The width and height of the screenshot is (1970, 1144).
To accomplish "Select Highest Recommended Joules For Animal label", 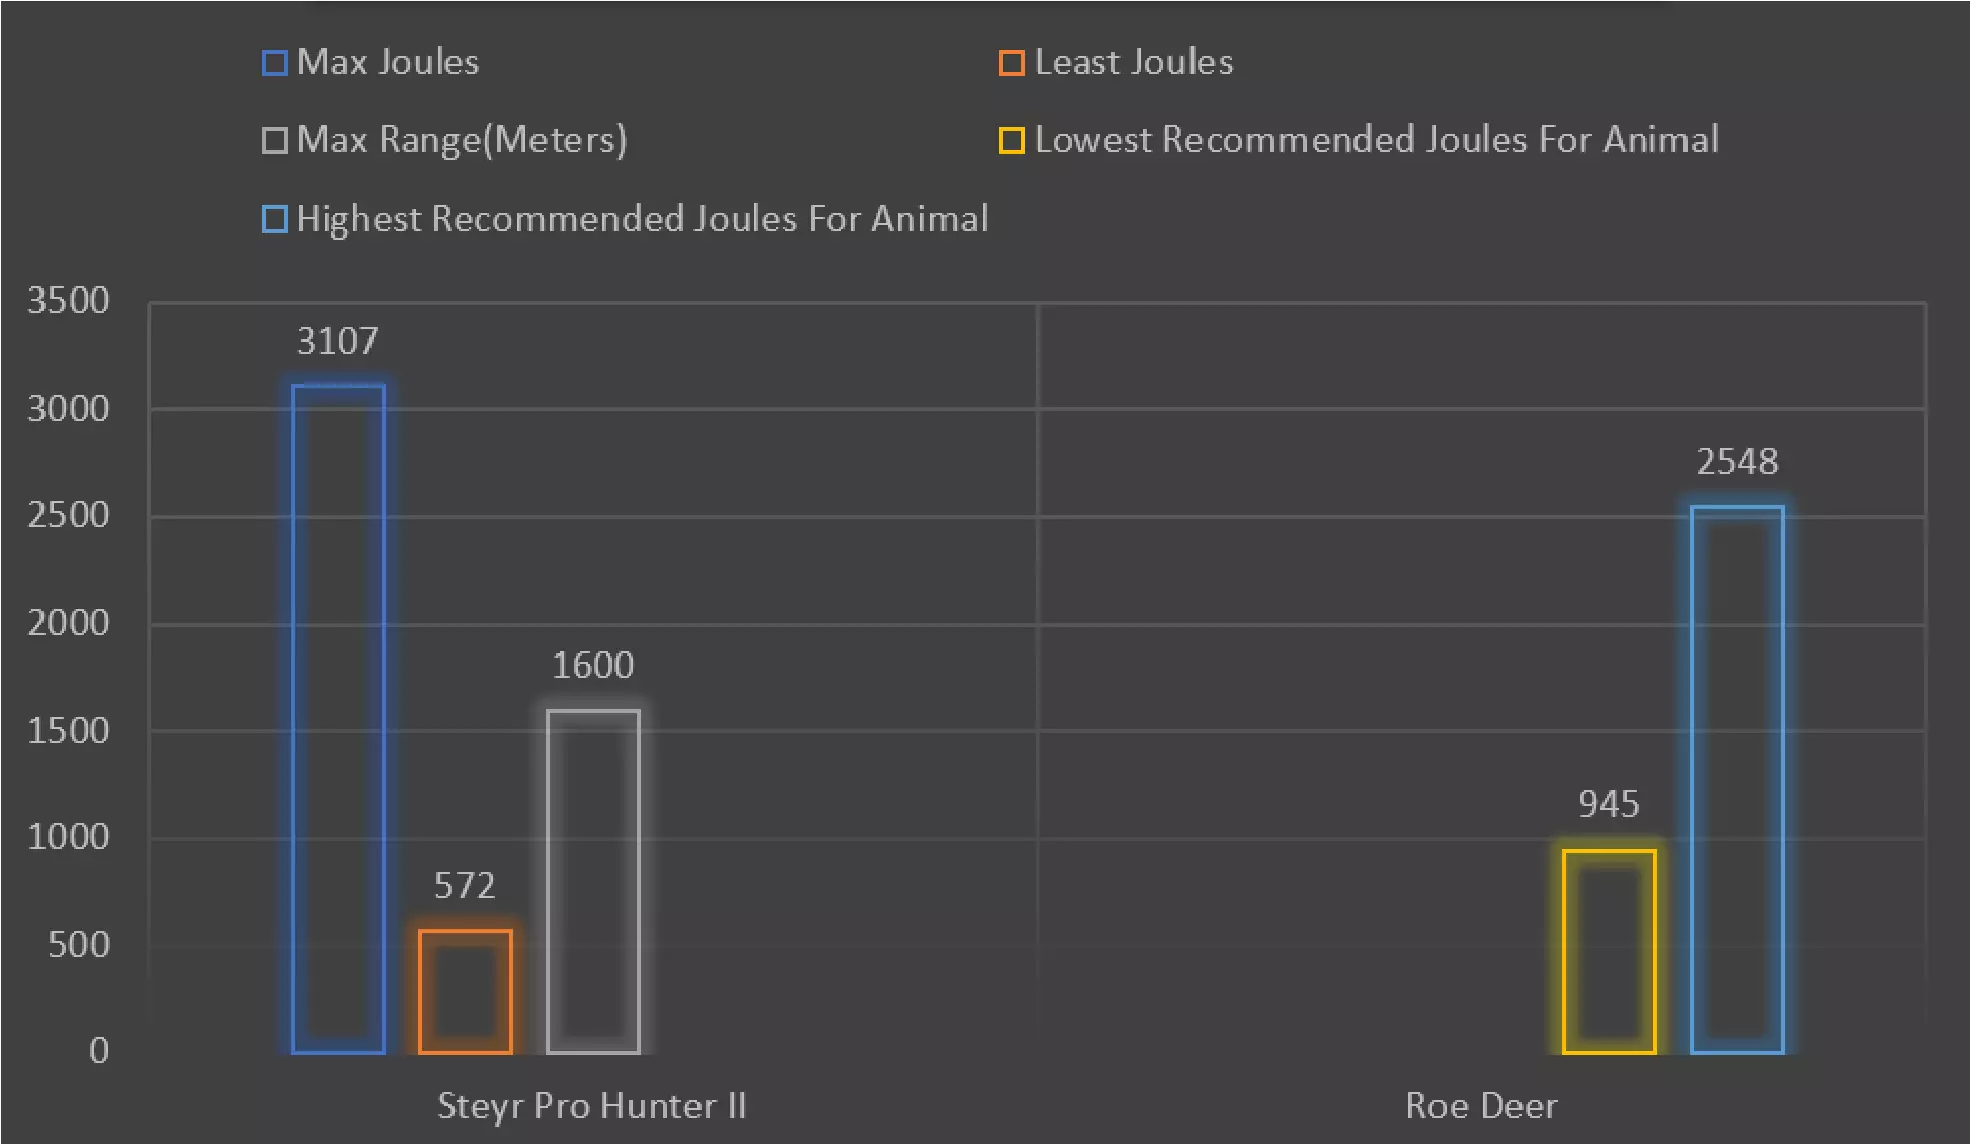I will [642, 219].
